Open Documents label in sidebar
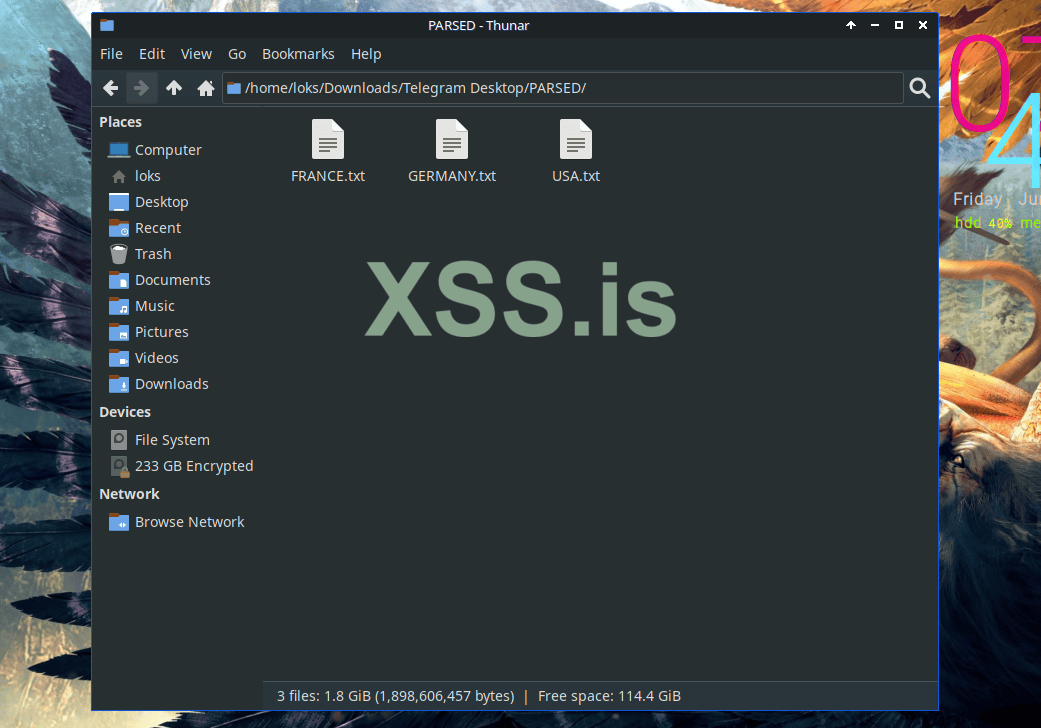The height and width of the screenshot is (728, 1041). (x=173, y=279)
